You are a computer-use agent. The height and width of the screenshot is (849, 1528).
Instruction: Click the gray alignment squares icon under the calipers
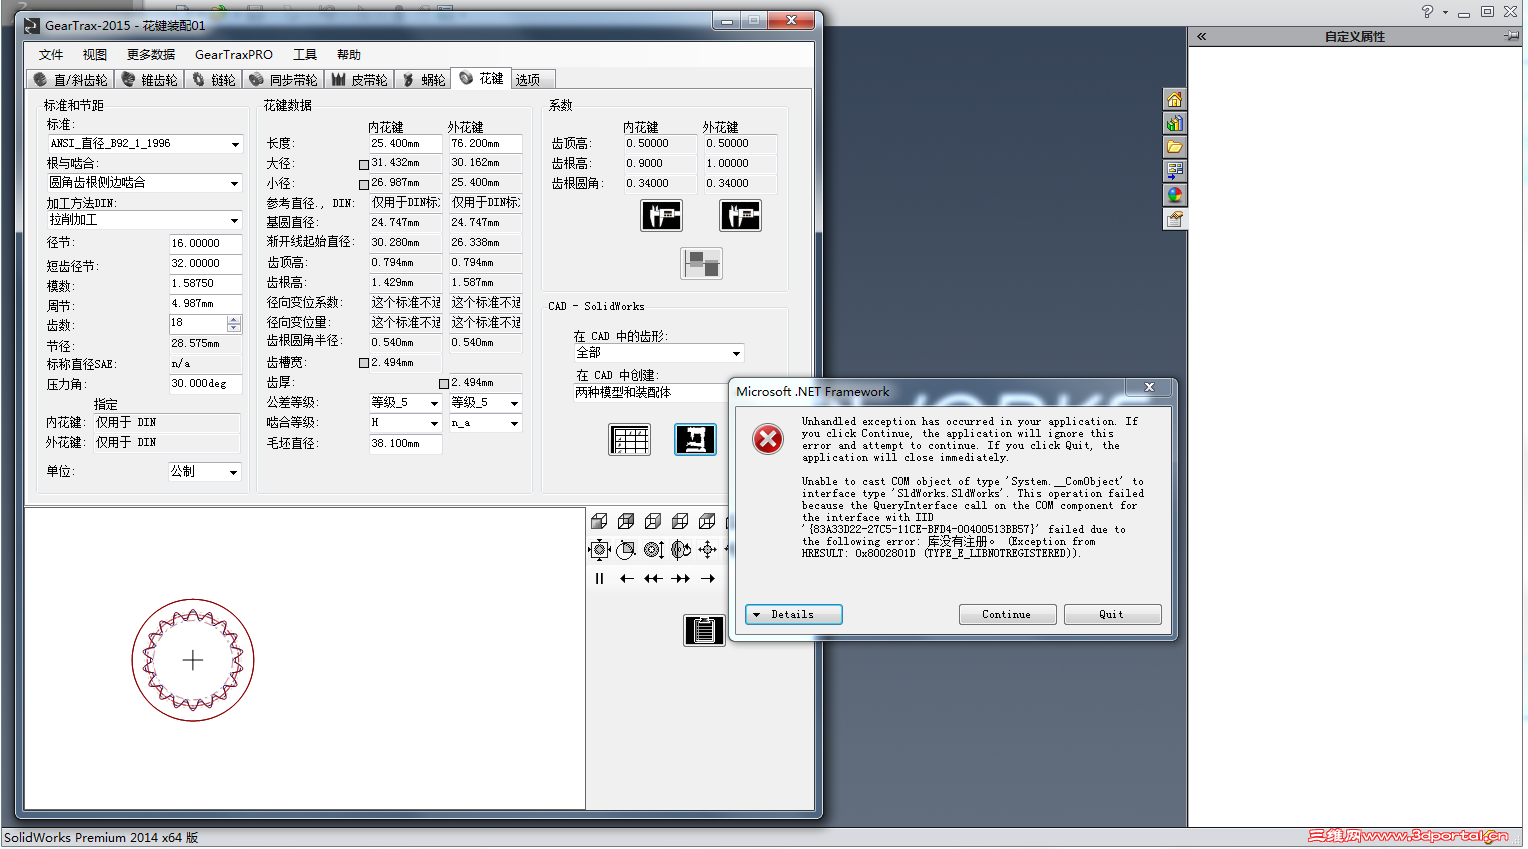(701, 264)
